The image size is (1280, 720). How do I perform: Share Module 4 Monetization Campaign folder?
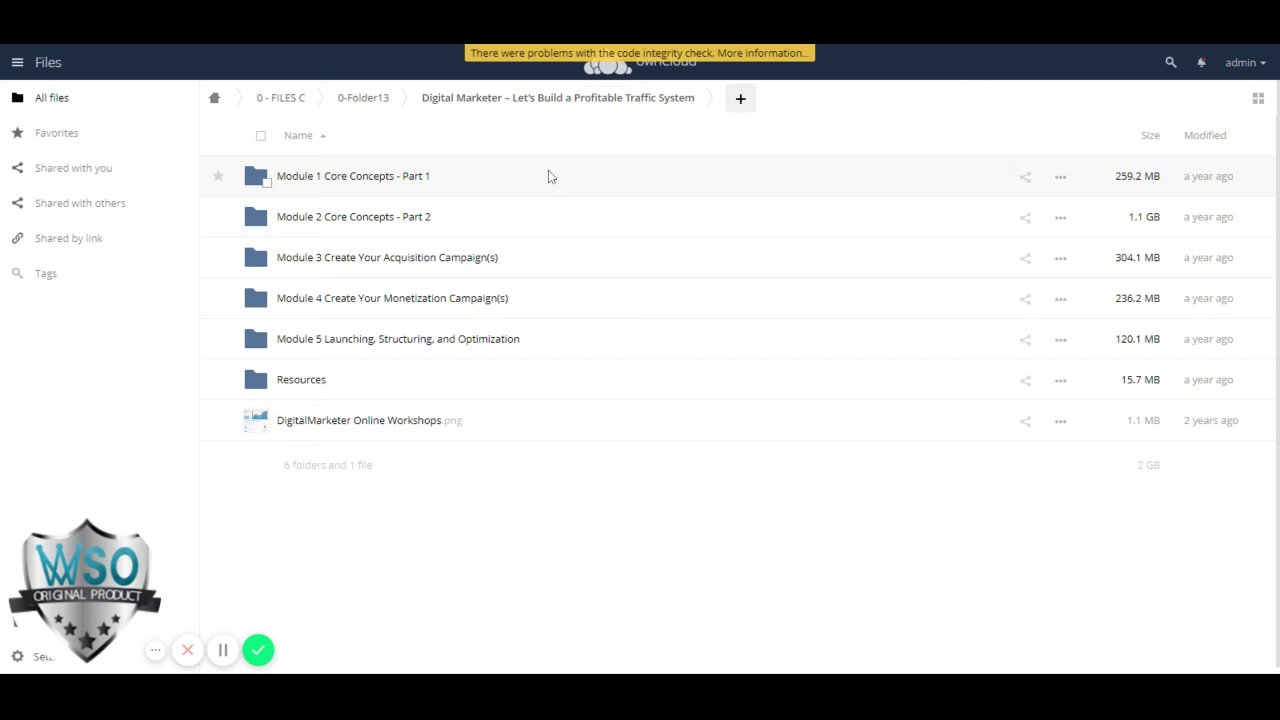pos(1025,299)
